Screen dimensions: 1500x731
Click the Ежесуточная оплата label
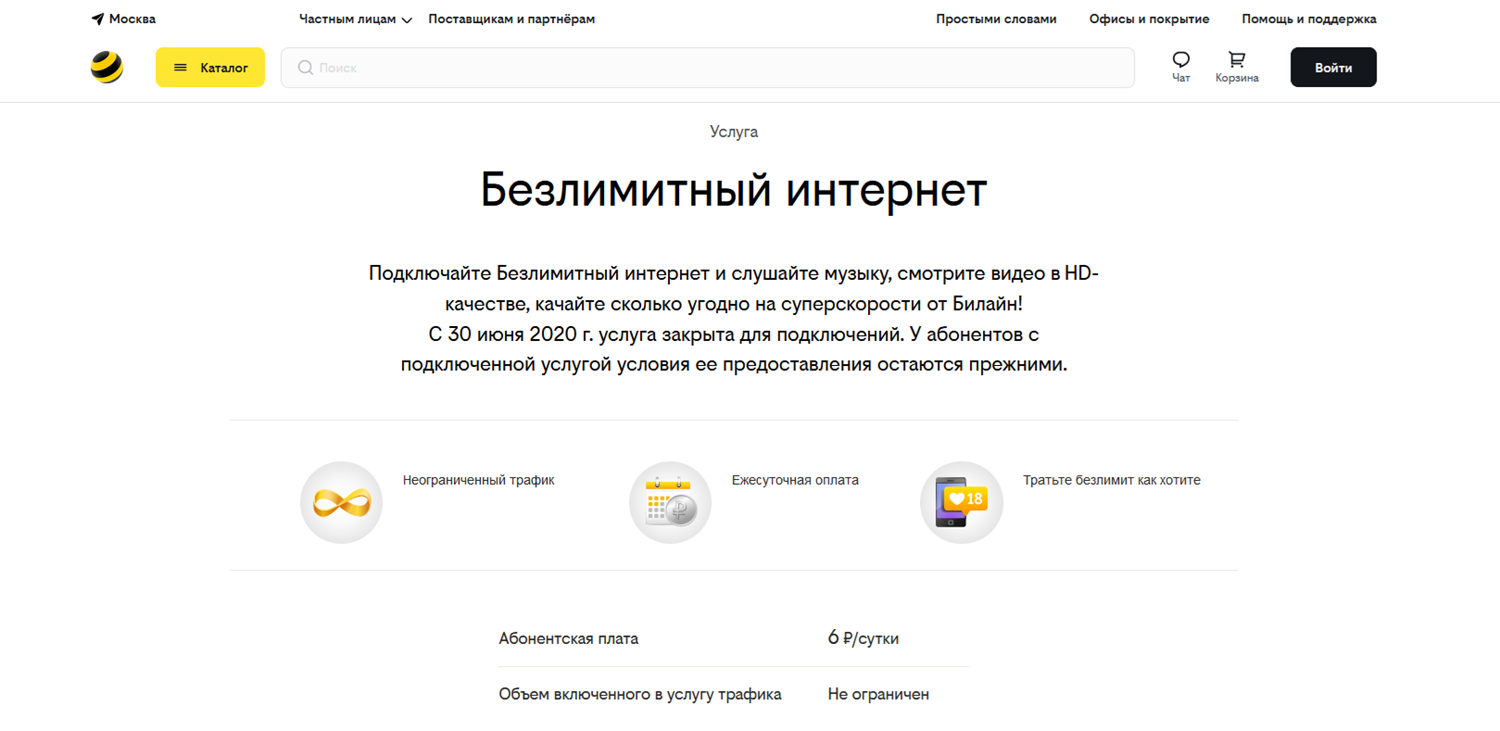point(795,480)
